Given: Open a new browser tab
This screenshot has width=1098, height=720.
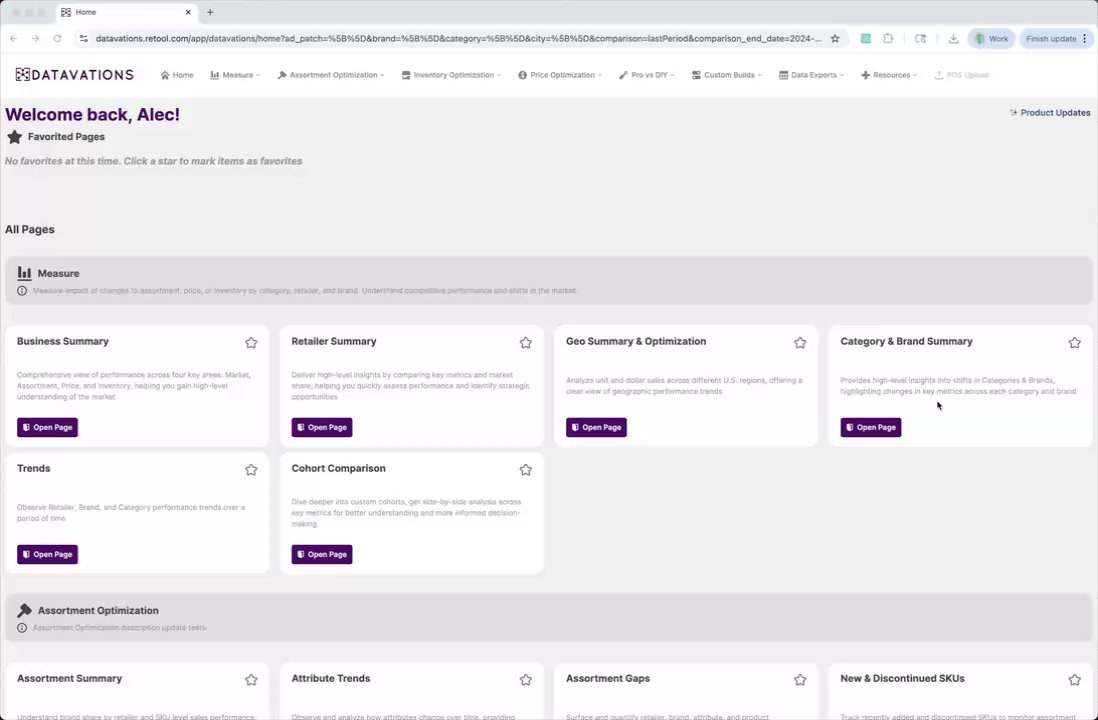Looking at the screenshot, I should [210, 12].
